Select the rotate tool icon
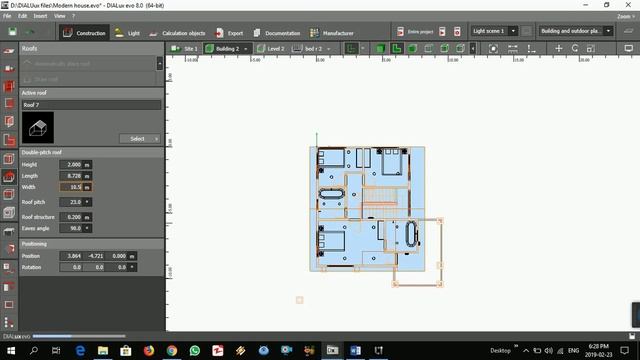 (575, 48)
